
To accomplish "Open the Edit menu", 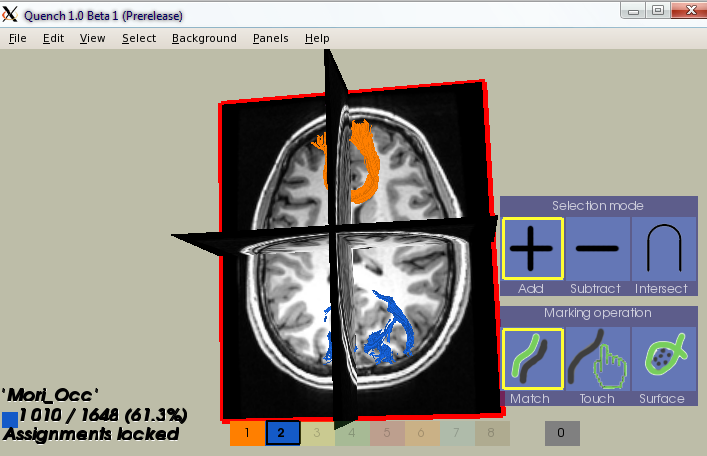I will coord(53,38).
